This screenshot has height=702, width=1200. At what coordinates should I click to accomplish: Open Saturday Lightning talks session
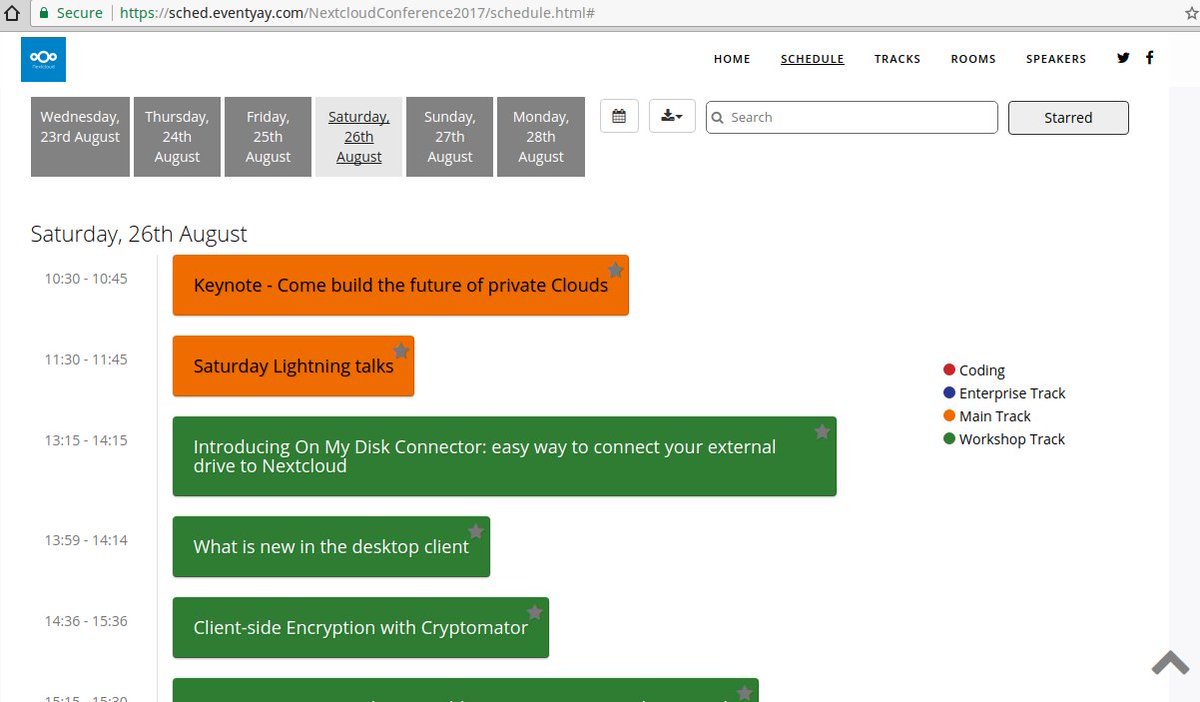coord(293,366)
